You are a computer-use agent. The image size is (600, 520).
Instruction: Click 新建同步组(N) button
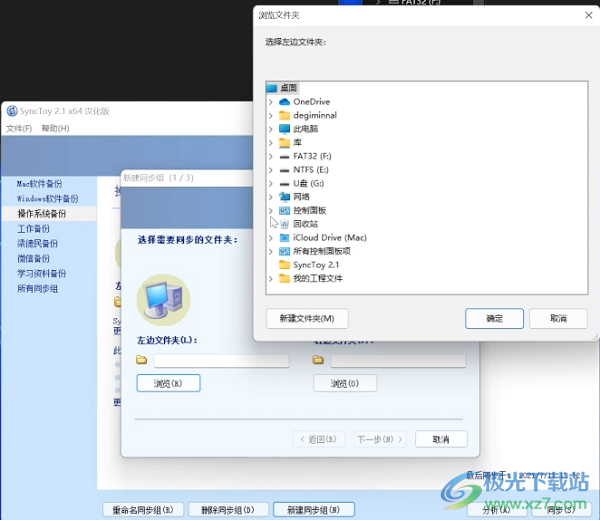pos(314,510)
